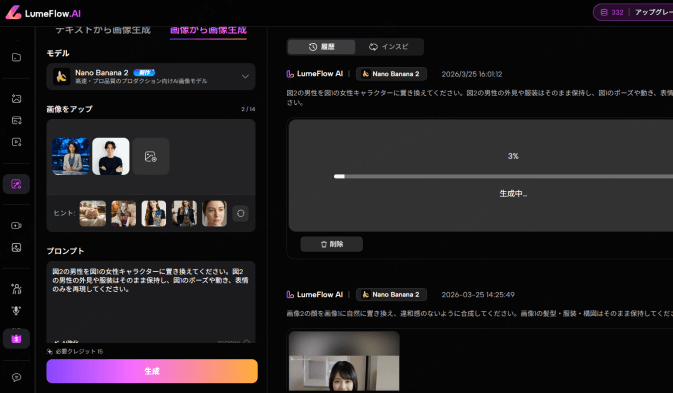Screen dimensions: 673x393
Task: Click Nano Banana 2 badge on generating entry
Action: [x=391, y=74]
